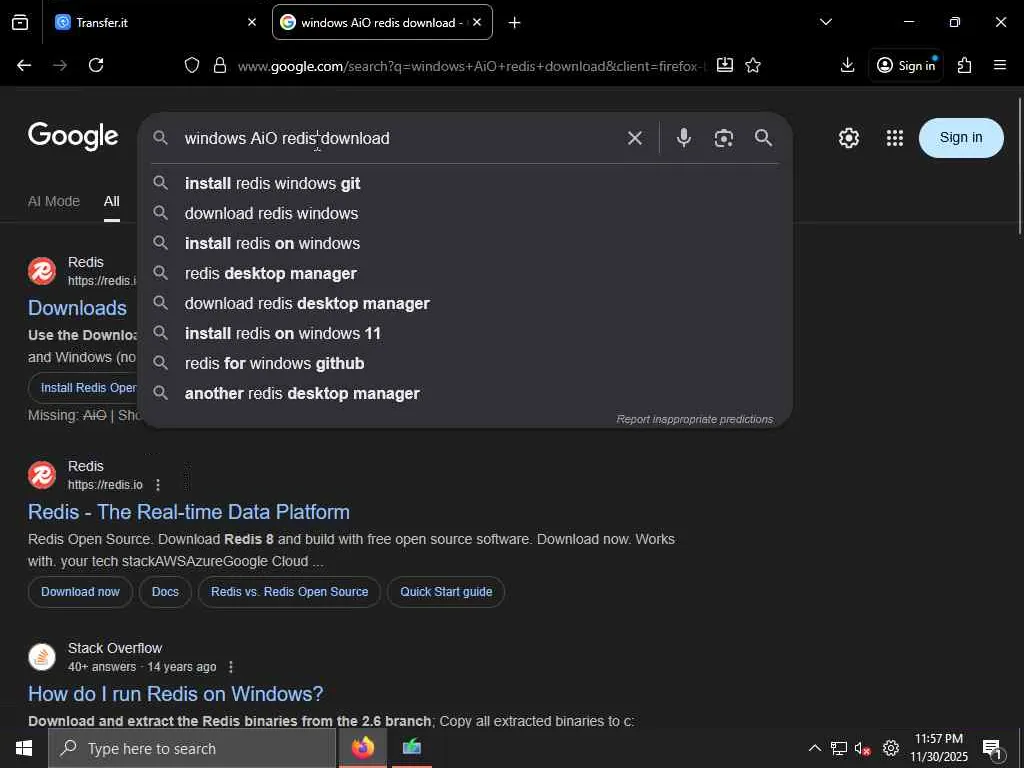Select suggestion download redis desktop manager

coord(465,304)
